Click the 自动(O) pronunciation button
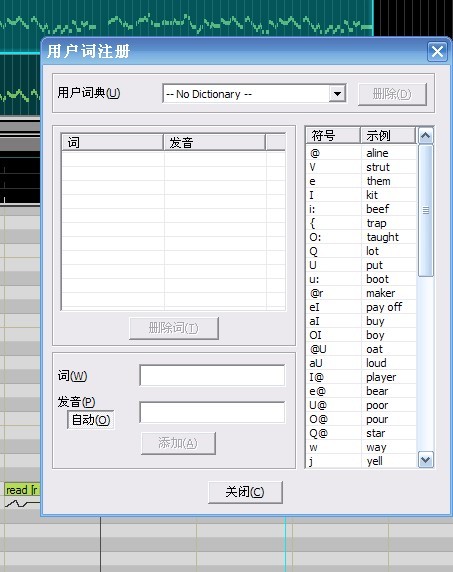The image size is (453, 572). [x=90, y=420]
